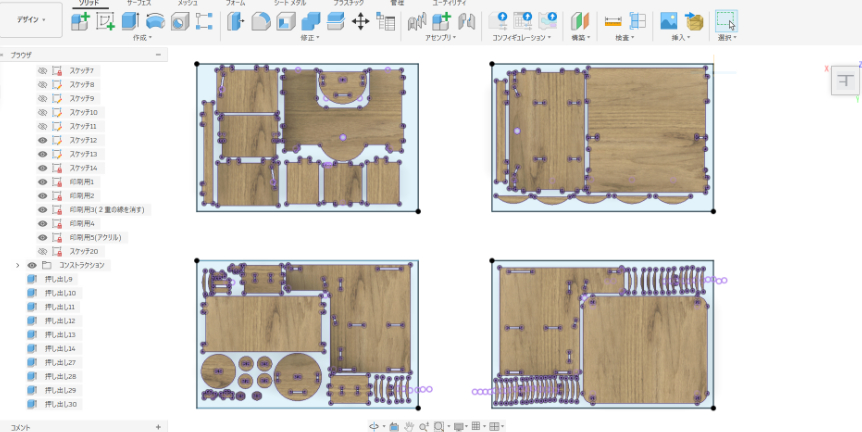
Task: Hide sketch 印刷用1
Action: point(42,182)
